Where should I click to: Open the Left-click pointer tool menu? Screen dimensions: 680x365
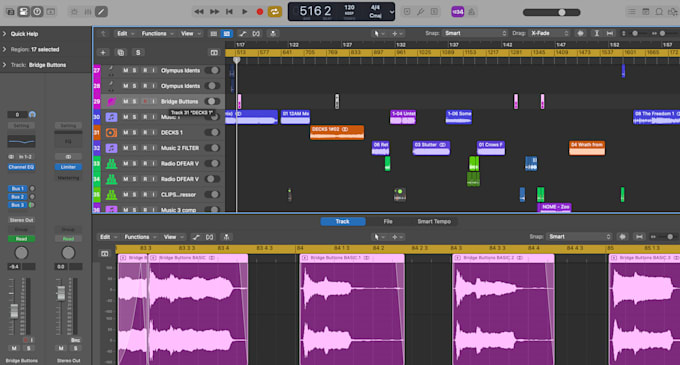pos(379,33)
